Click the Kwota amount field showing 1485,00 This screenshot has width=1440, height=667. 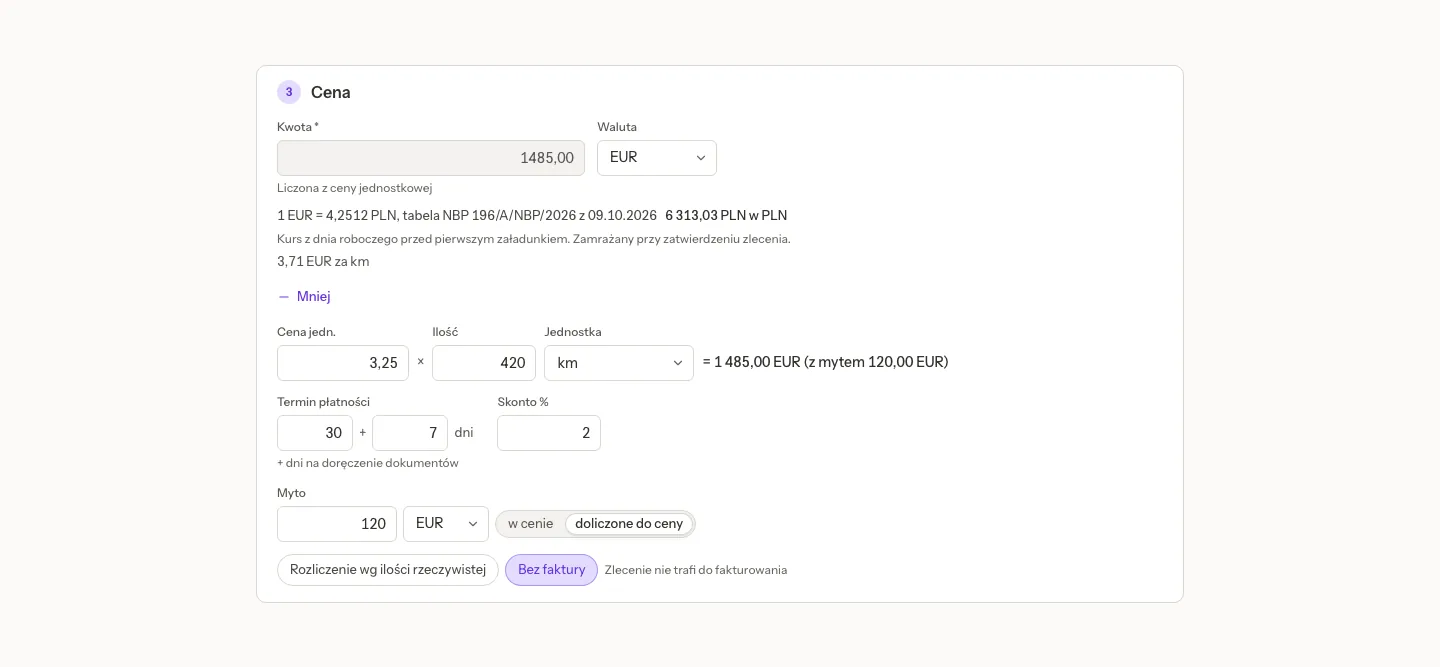431,158
